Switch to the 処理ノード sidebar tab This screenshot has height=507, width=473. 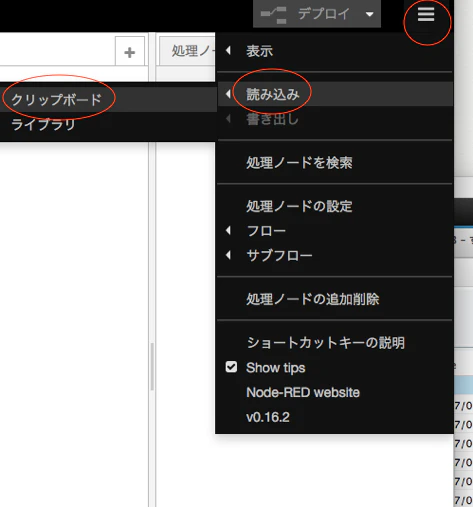click(x=188, y=51)
